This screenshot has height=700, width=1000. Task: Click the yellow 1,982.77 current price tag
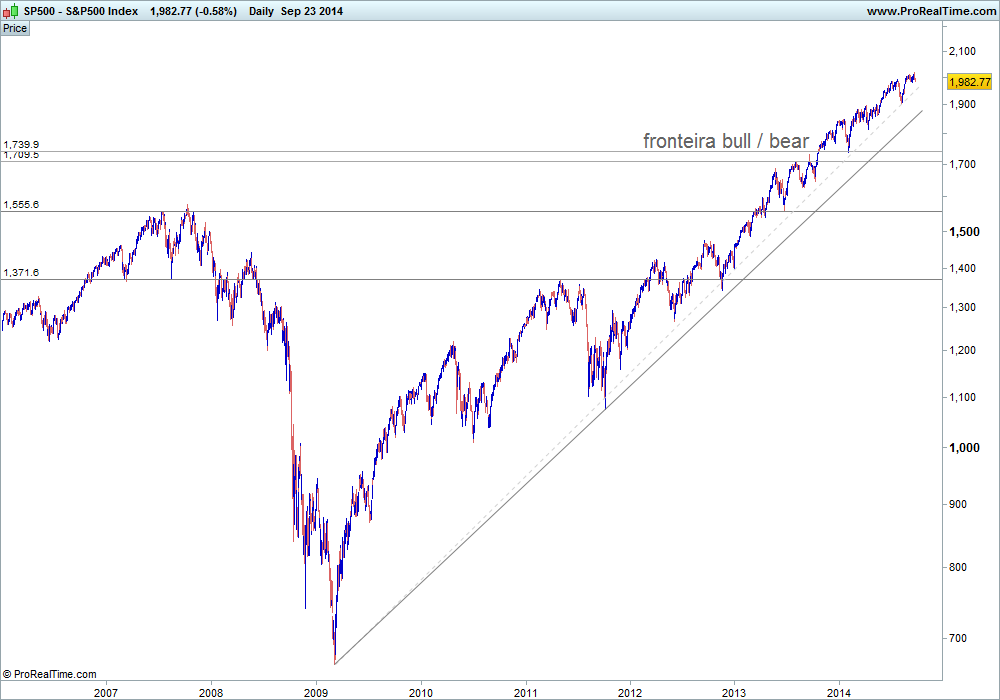(969, 82)
